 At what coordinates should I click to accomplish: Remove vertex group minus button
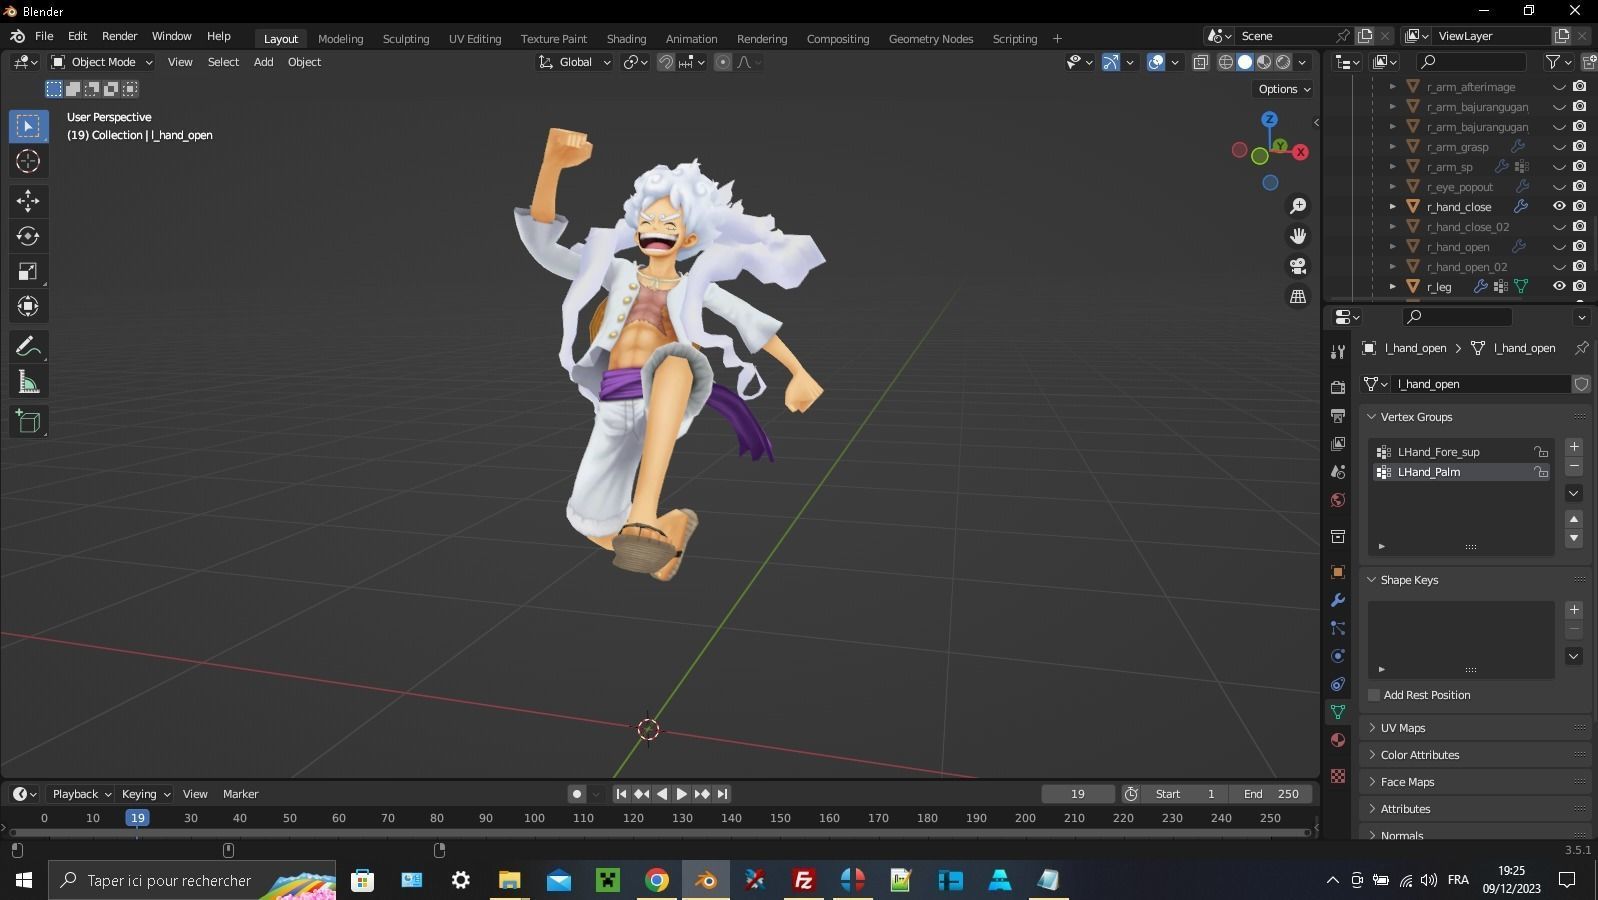coord(1574,467)
